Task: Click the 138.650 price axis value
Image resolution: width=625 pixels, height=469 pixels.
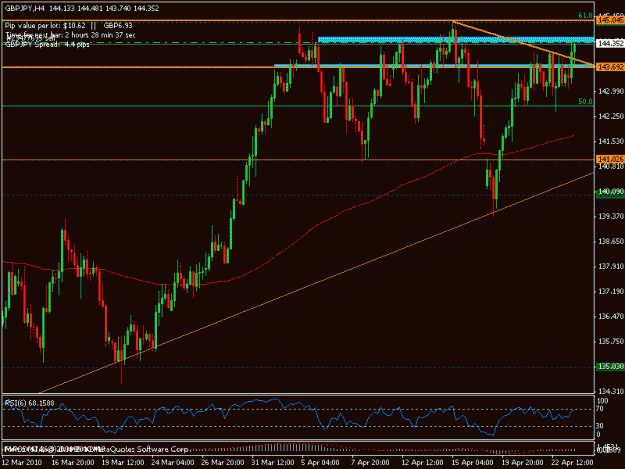Action: (611, 241)
